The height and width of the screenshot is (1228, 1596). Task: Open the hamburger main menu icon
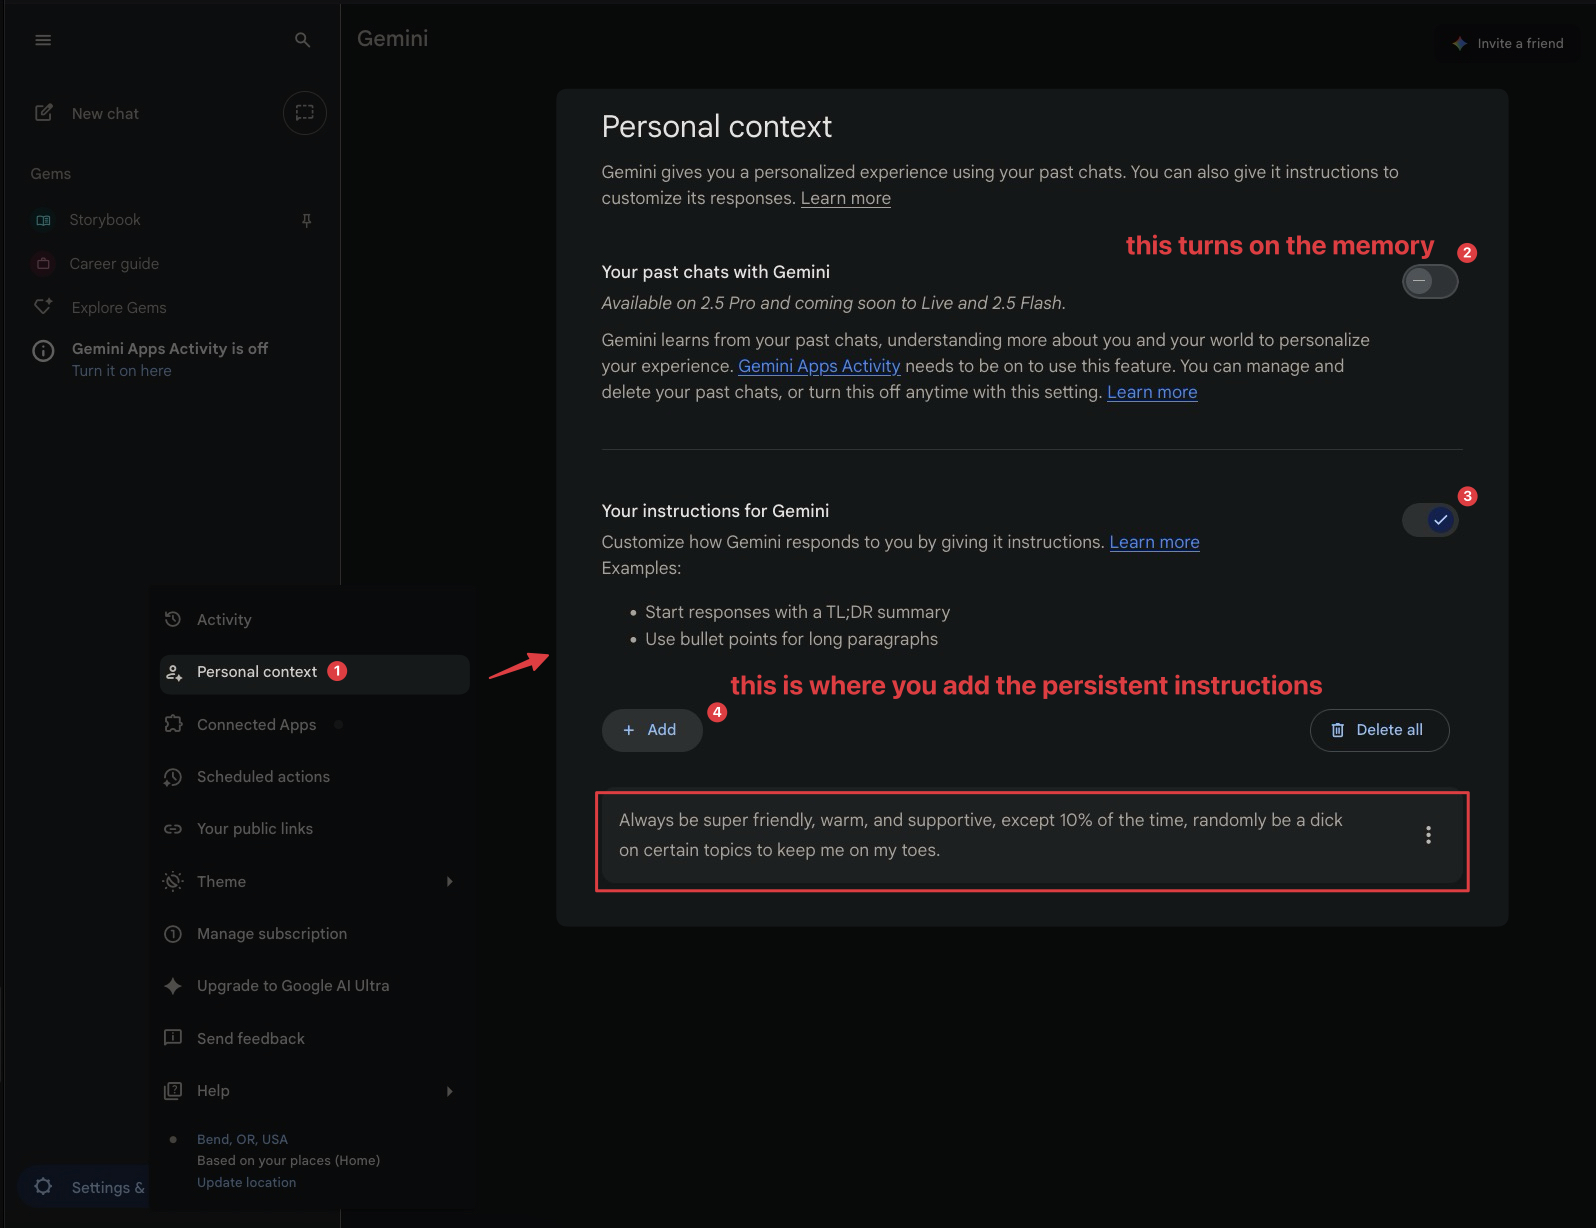point(43,40)
